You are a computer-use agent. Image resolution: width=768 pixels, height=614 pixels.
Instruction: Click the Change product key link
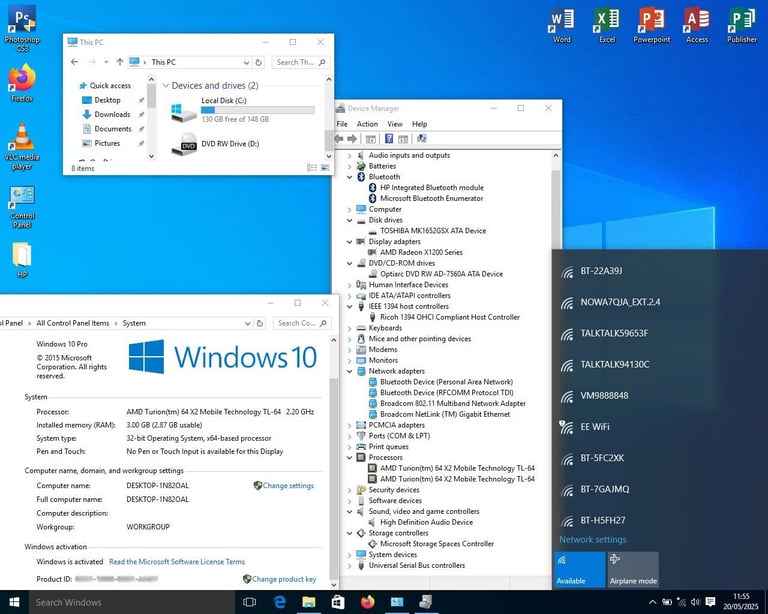coord(284,579)
